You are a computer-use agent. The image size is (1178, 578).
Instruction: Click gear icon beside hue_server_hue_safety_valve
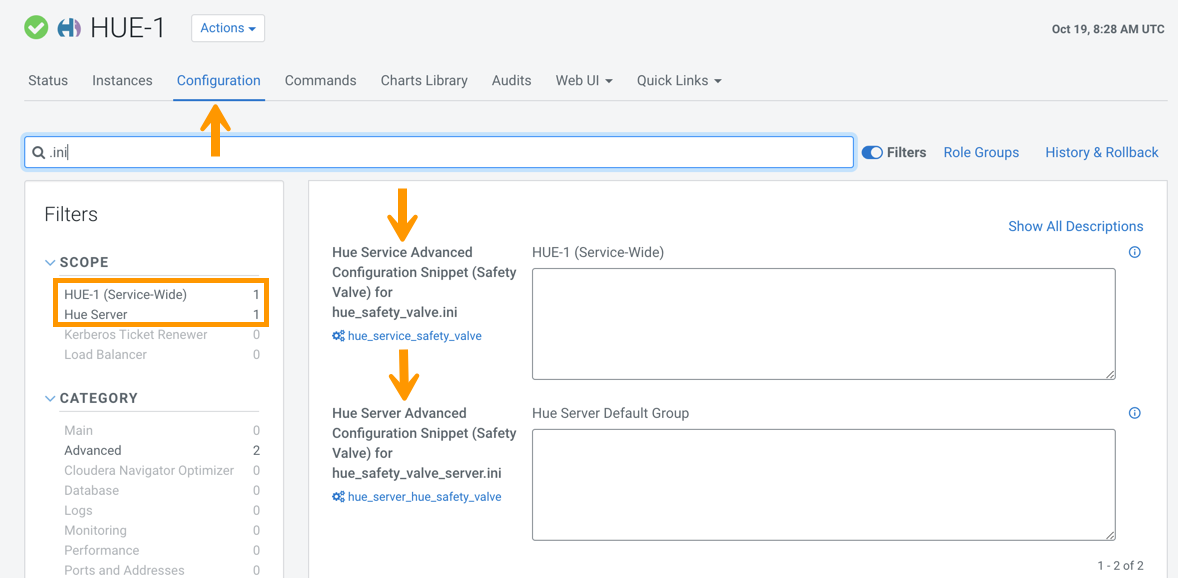point(338,497)
